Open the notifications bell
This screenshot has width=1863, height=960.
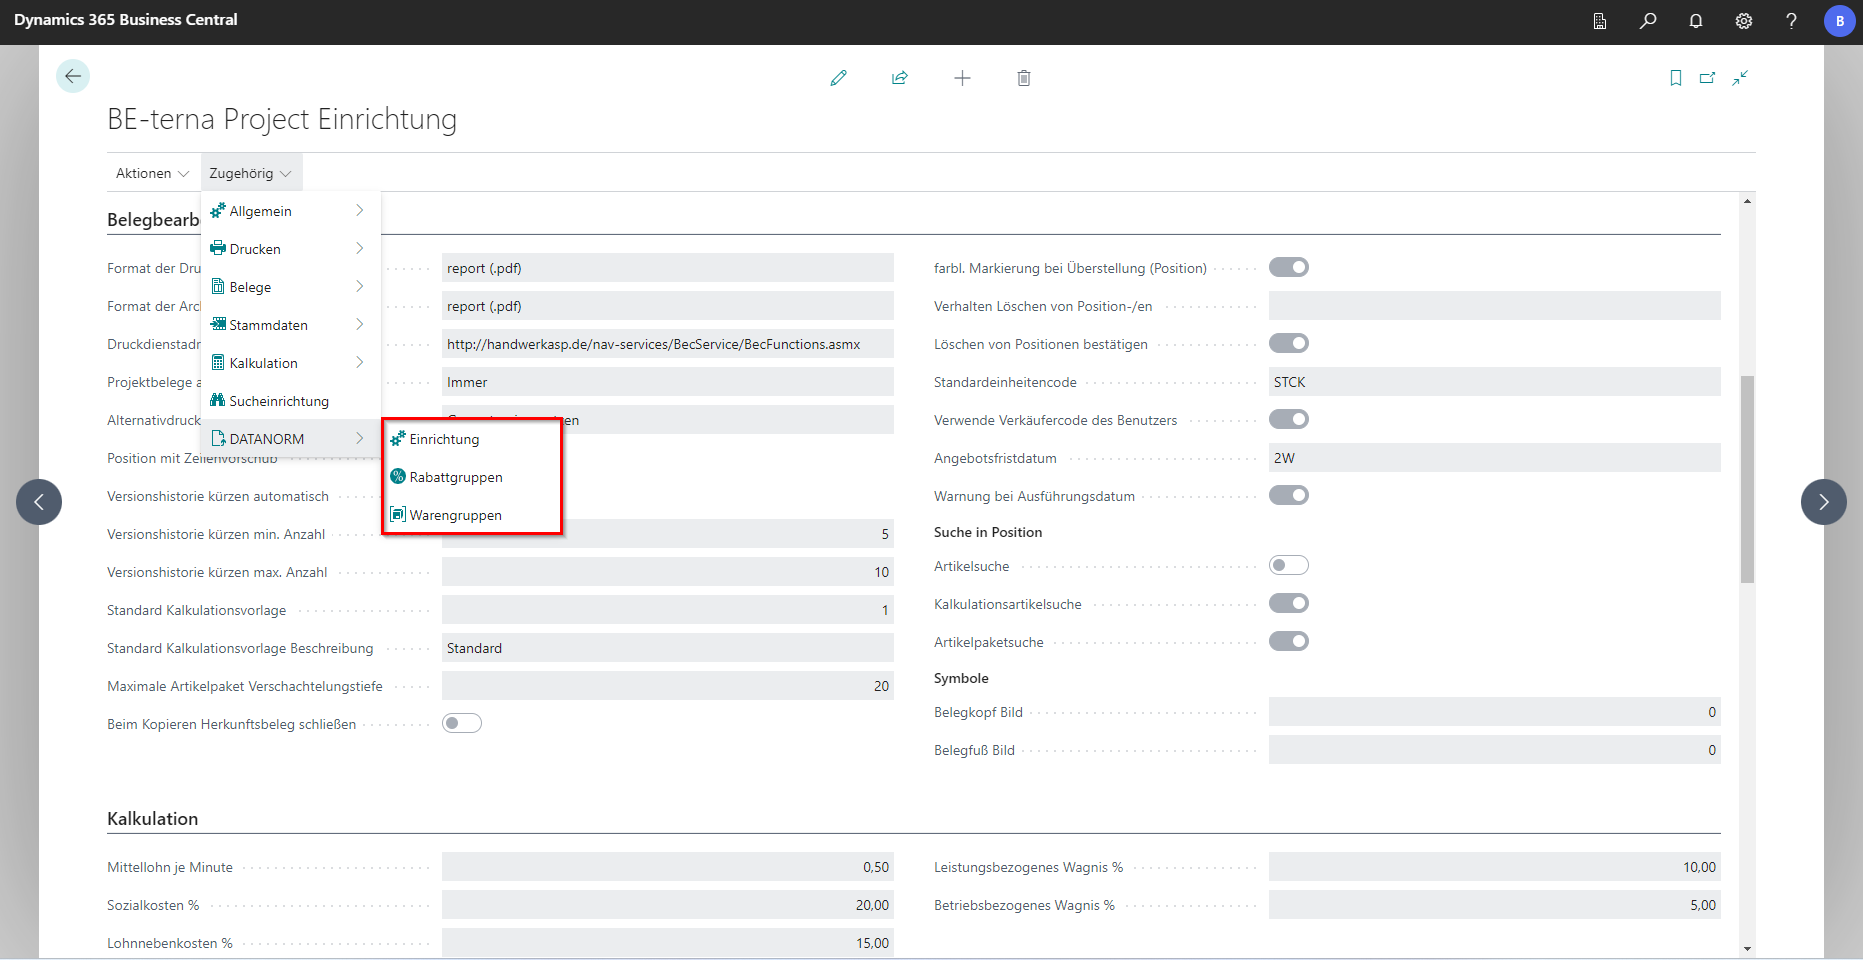click(x=1696, y=21)
